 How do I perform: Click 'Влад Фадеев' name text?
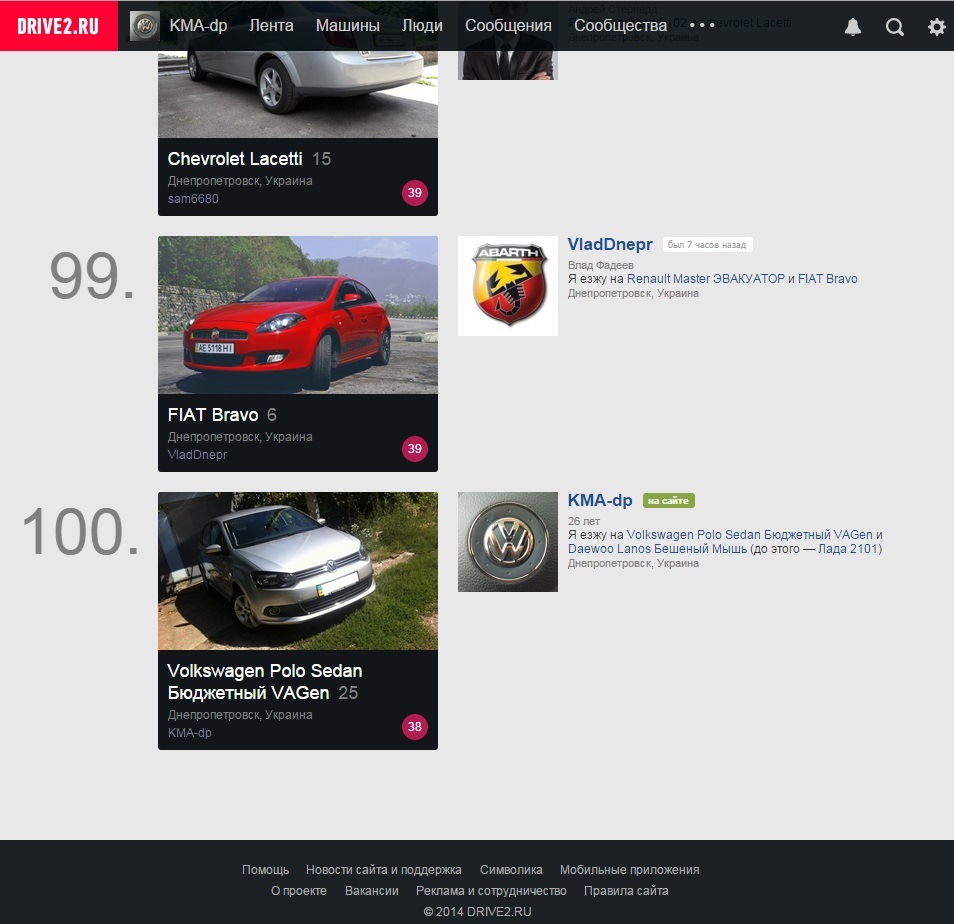pos(601,265)
